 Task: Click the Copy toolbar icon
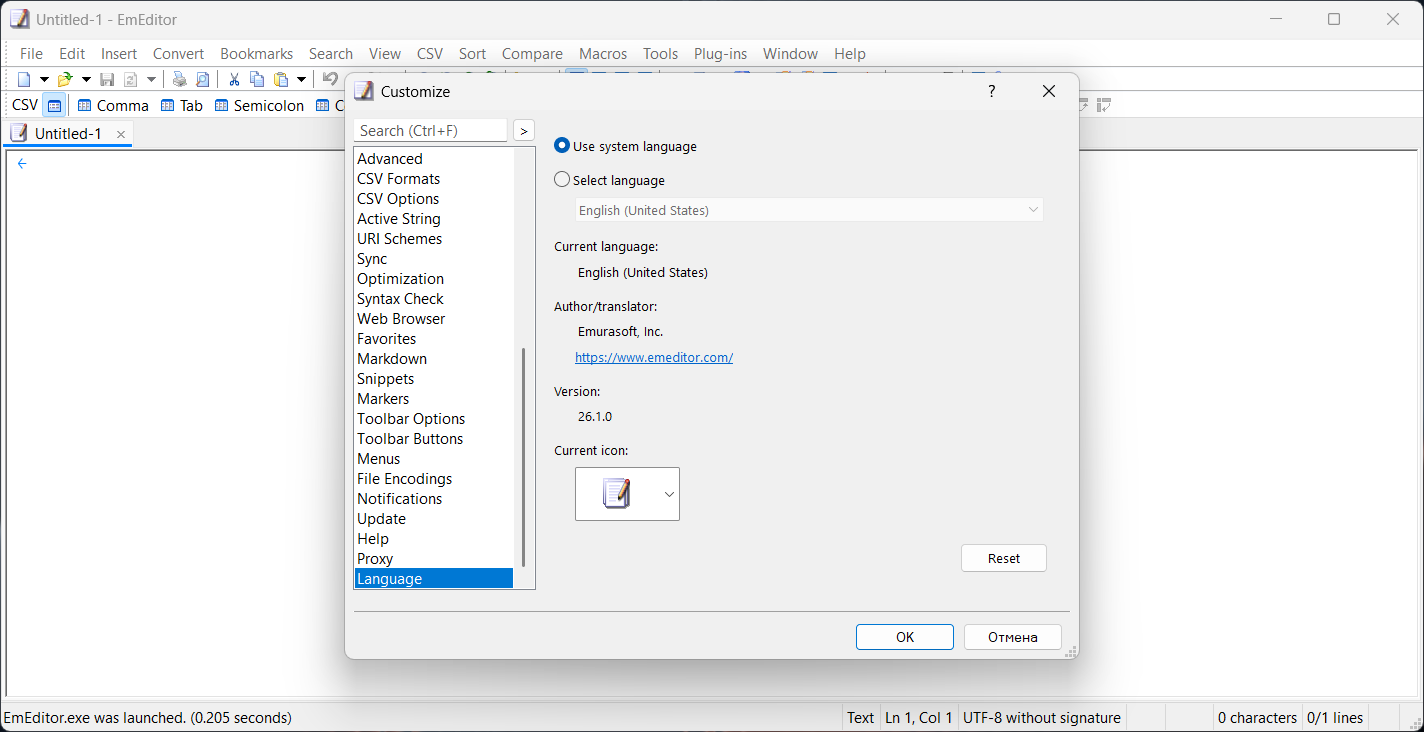tap(257, 79)
